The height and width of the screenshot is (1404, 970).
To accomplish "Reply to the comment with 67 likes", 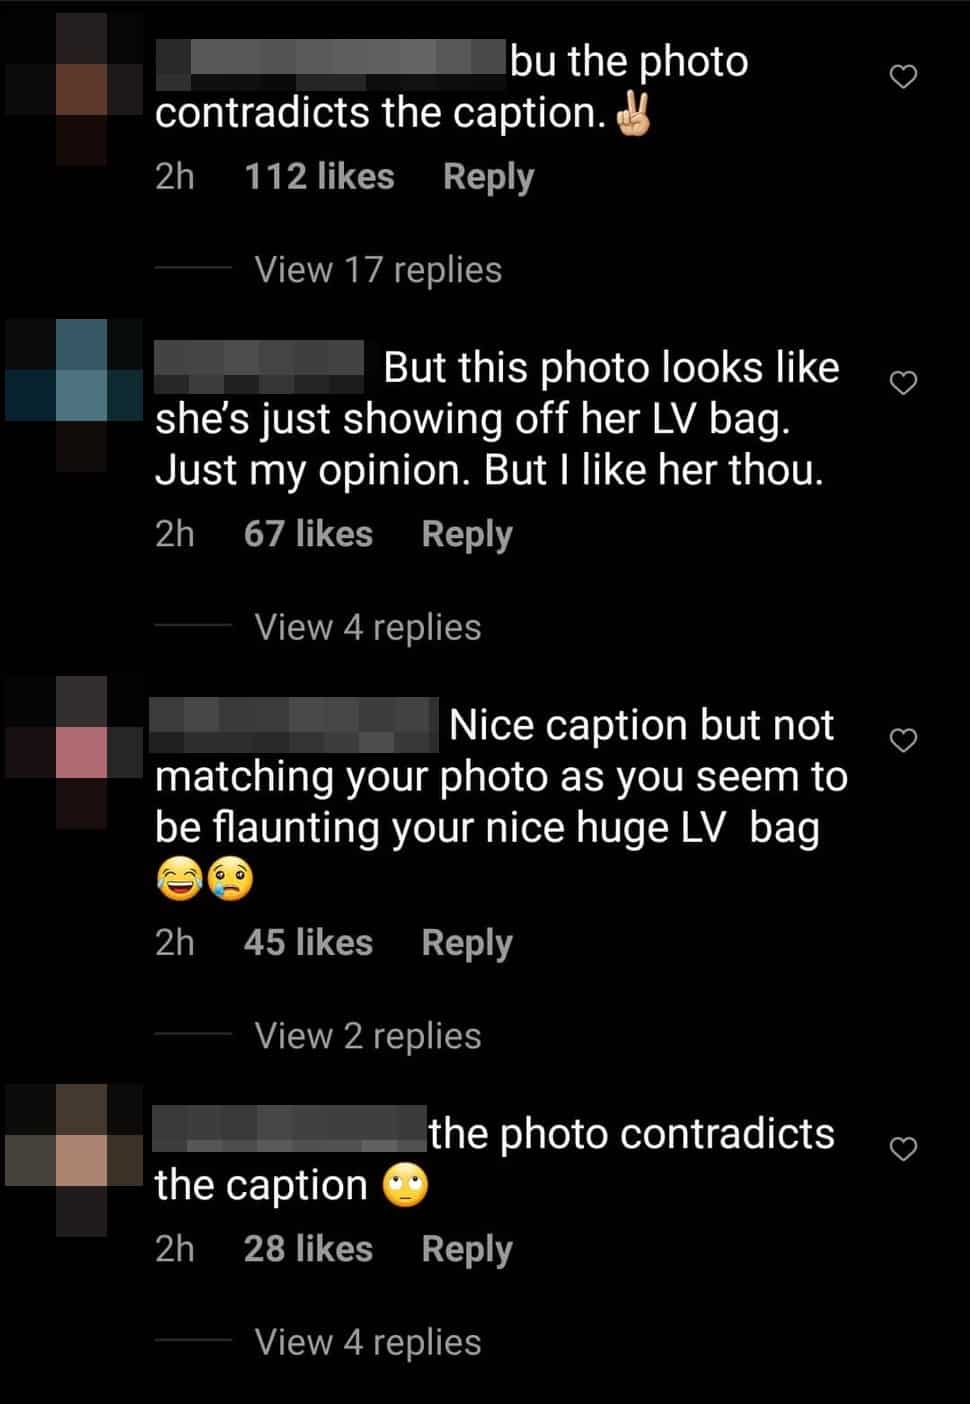I will pos(467,534).
